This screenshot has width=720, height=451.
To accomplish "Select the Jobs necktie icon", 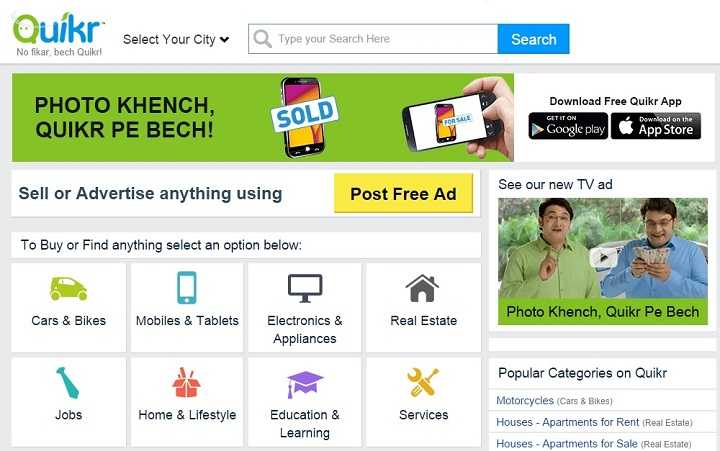I will [68, 383].
